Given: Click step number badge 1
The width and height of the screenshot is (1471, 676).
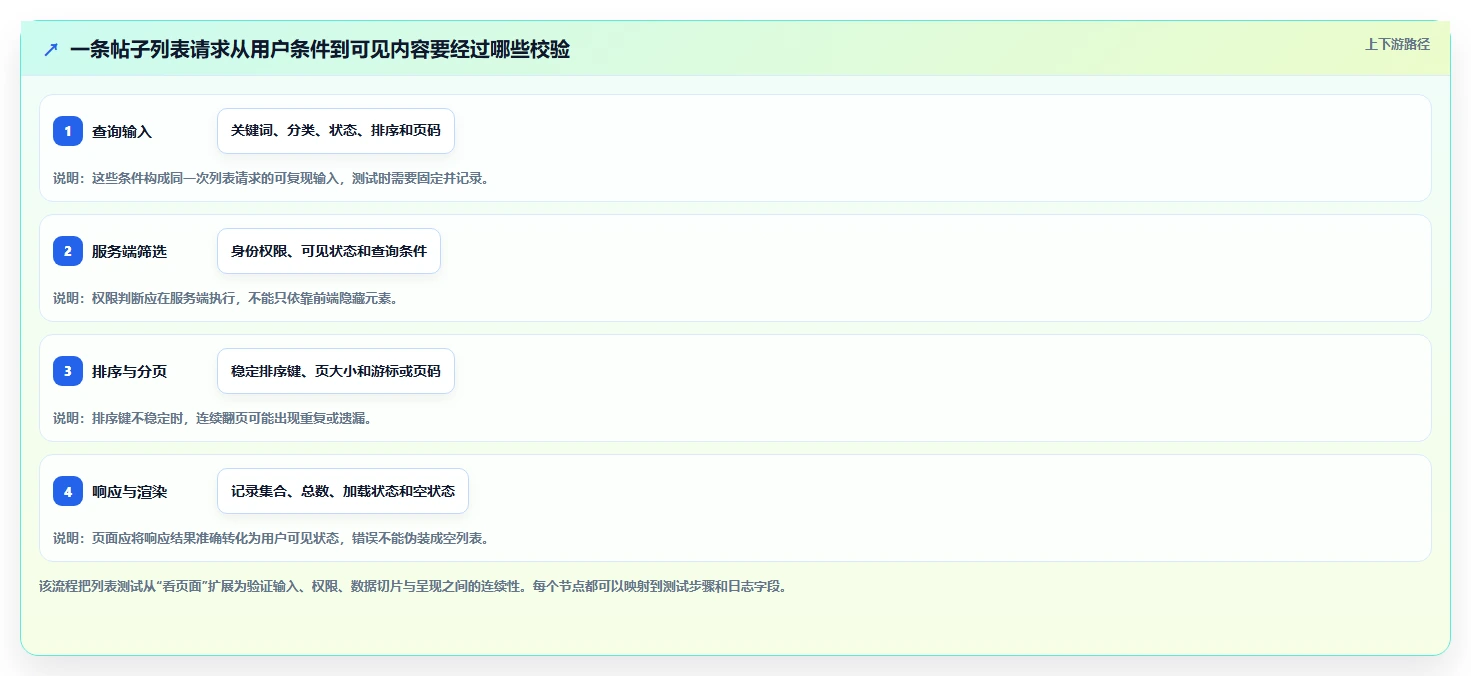Looking at the screenshot, I should pyautogui.click(x=68, y=131).
